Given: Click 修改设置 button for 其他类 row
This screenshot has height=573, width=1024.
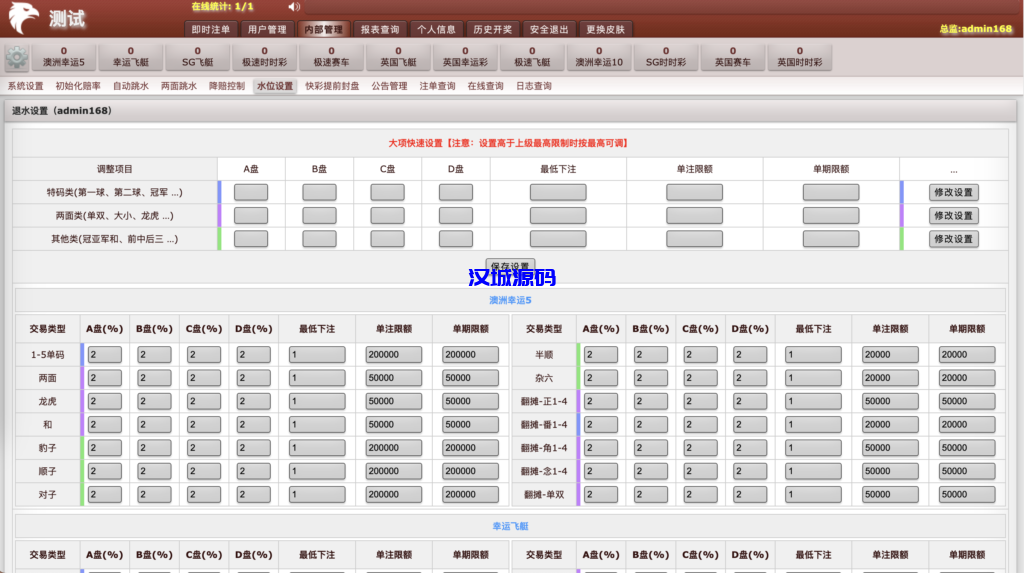Looking at the screenshot, I should 954,239.
